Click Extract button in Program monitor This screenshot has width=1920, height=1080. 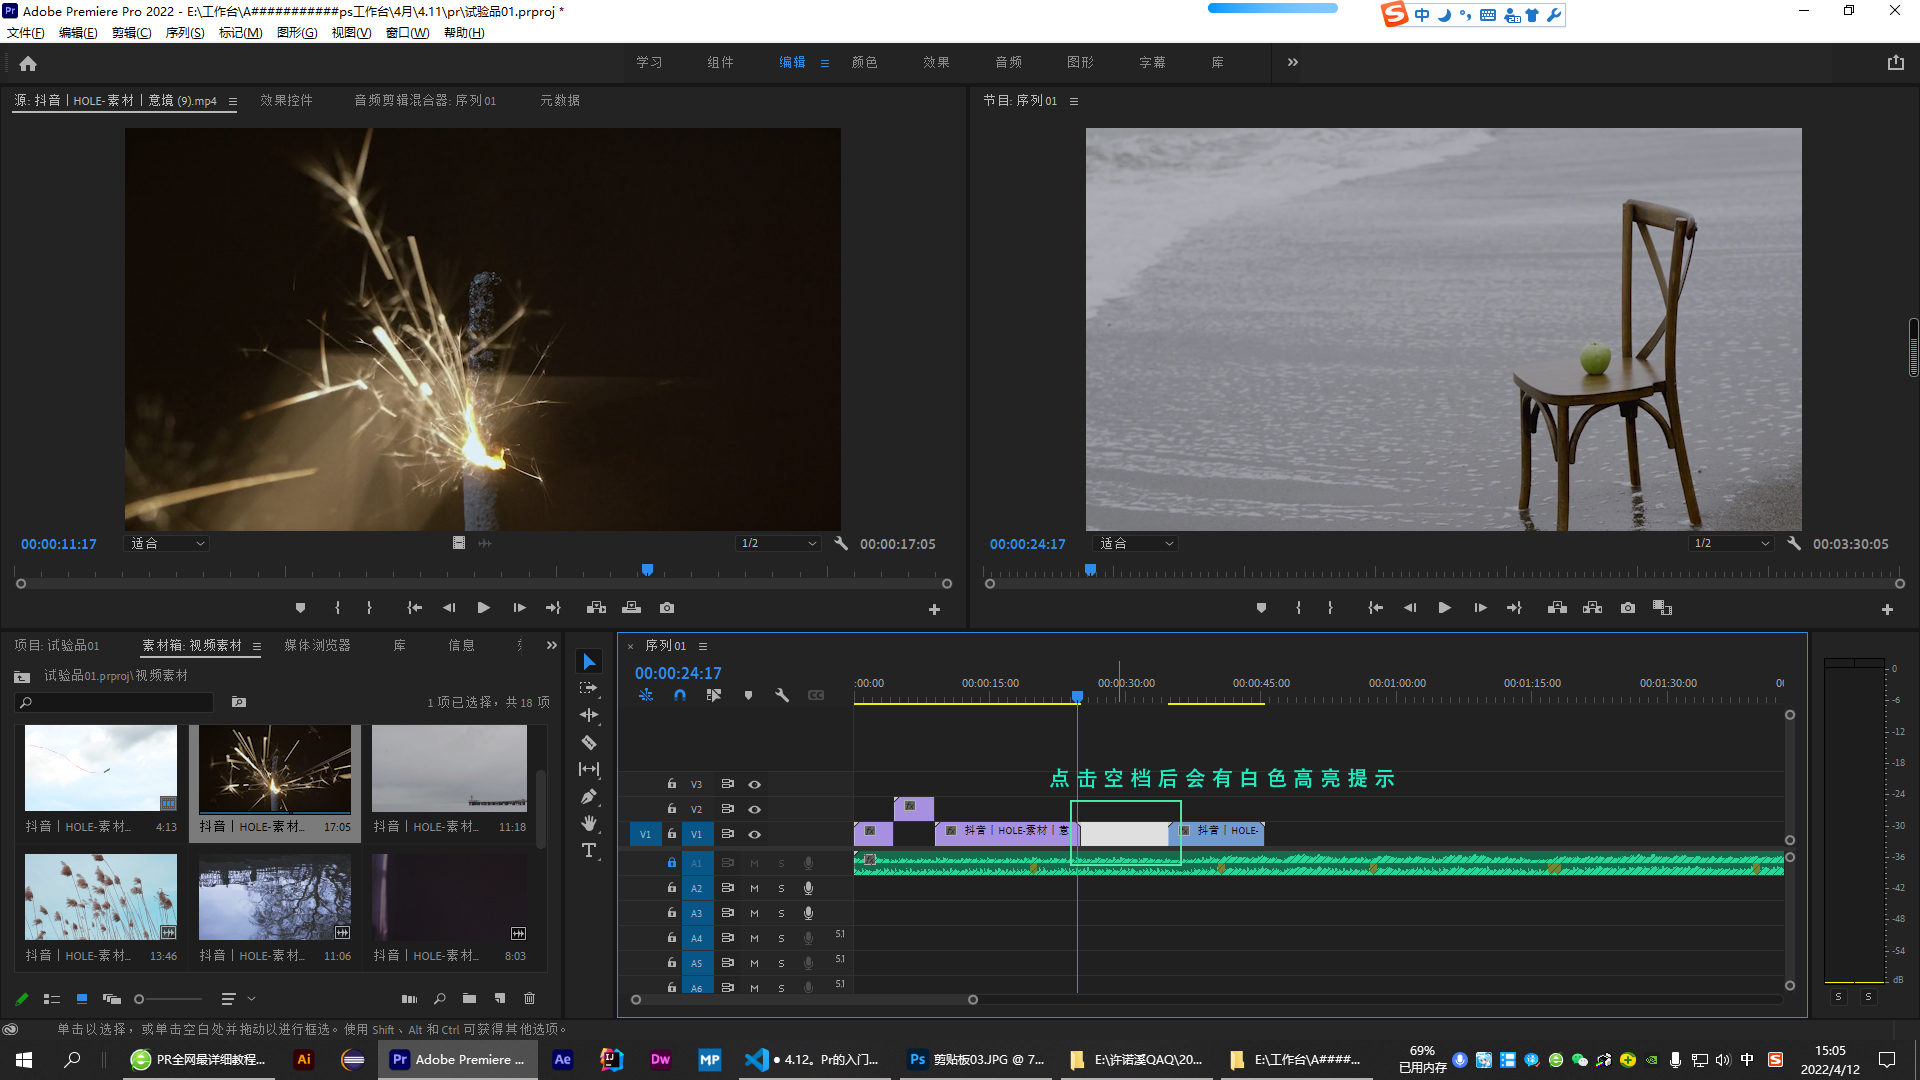coord(1592,608)
